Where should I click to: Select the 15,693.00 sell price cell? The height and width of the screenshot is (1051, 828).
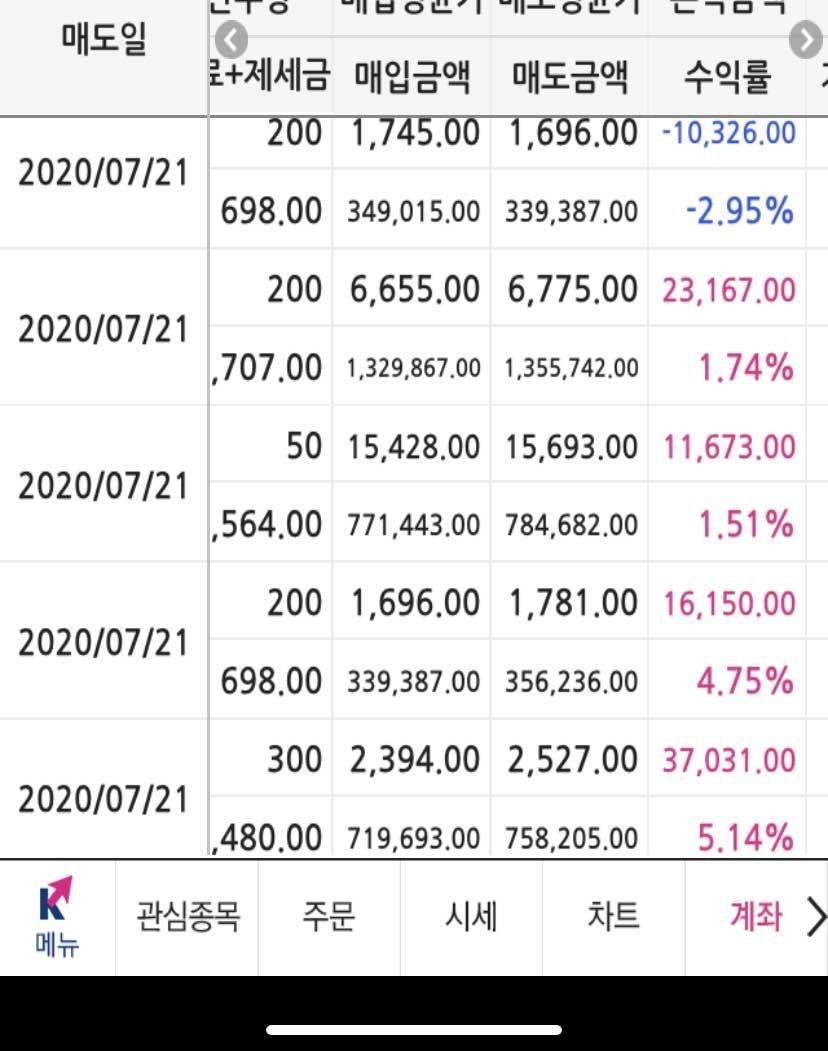tap(571, 447)
